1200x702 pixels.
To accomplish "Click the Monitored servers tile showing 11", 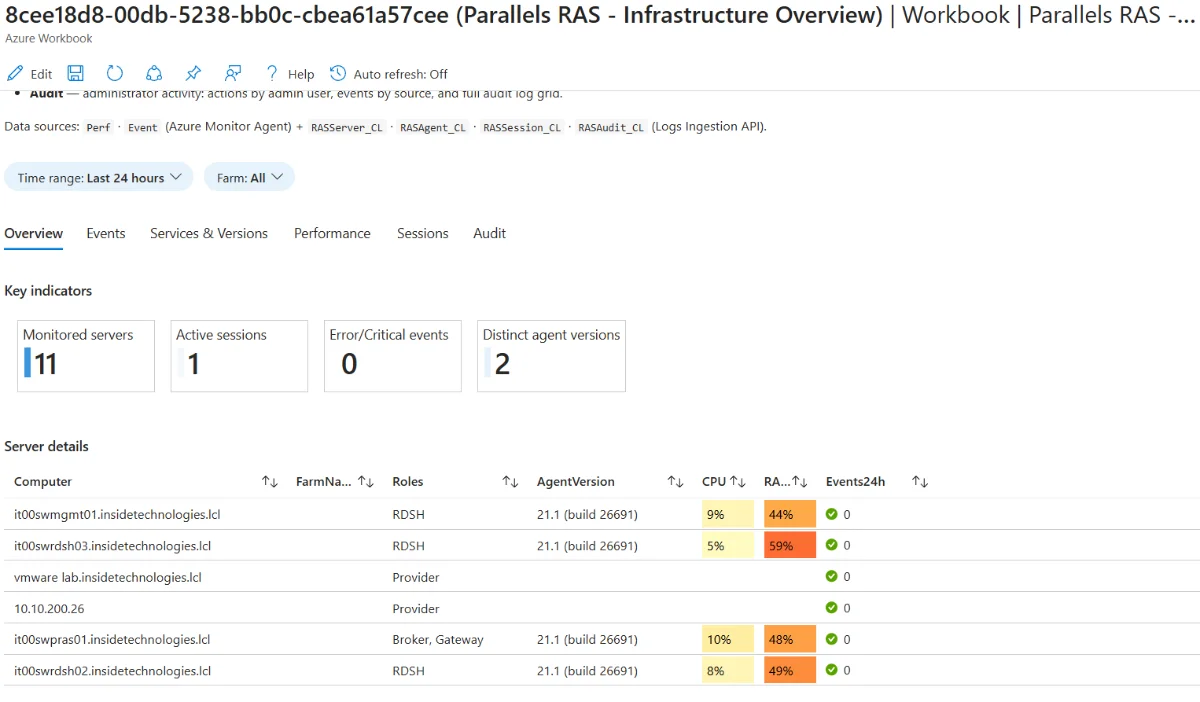I will tap(86, 356).
